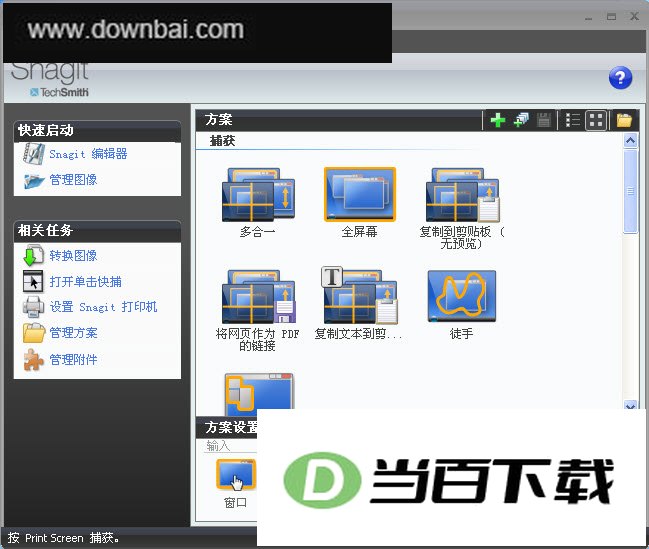The height and width of the screenshot is (549, 649).
Task: Open the Snagit 编辑器 icon
Action: coord(34,154)
